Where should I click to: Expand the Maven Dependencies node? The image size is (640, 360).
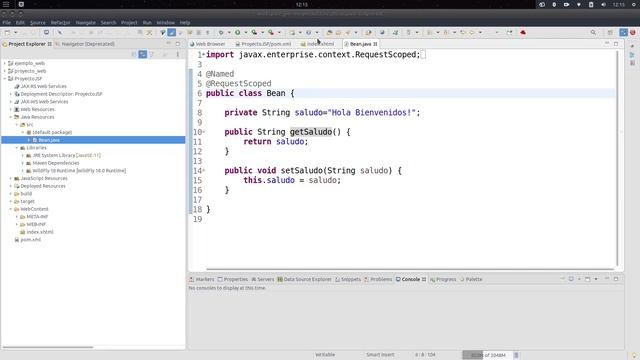[23, 163]
